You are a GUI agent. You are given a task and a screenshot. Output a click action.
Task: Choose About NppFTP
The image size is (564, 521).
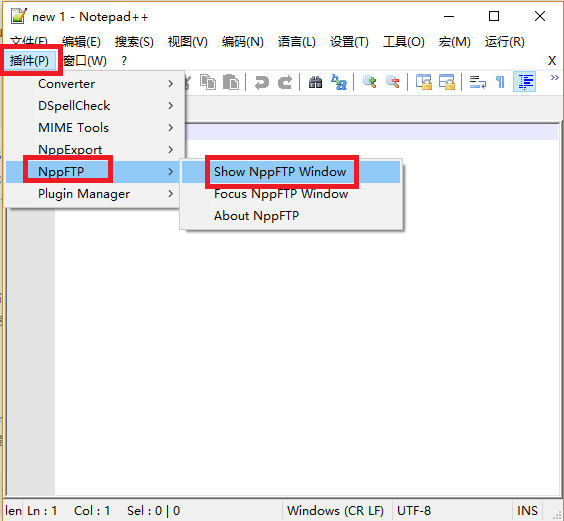[x=291, y=216]
